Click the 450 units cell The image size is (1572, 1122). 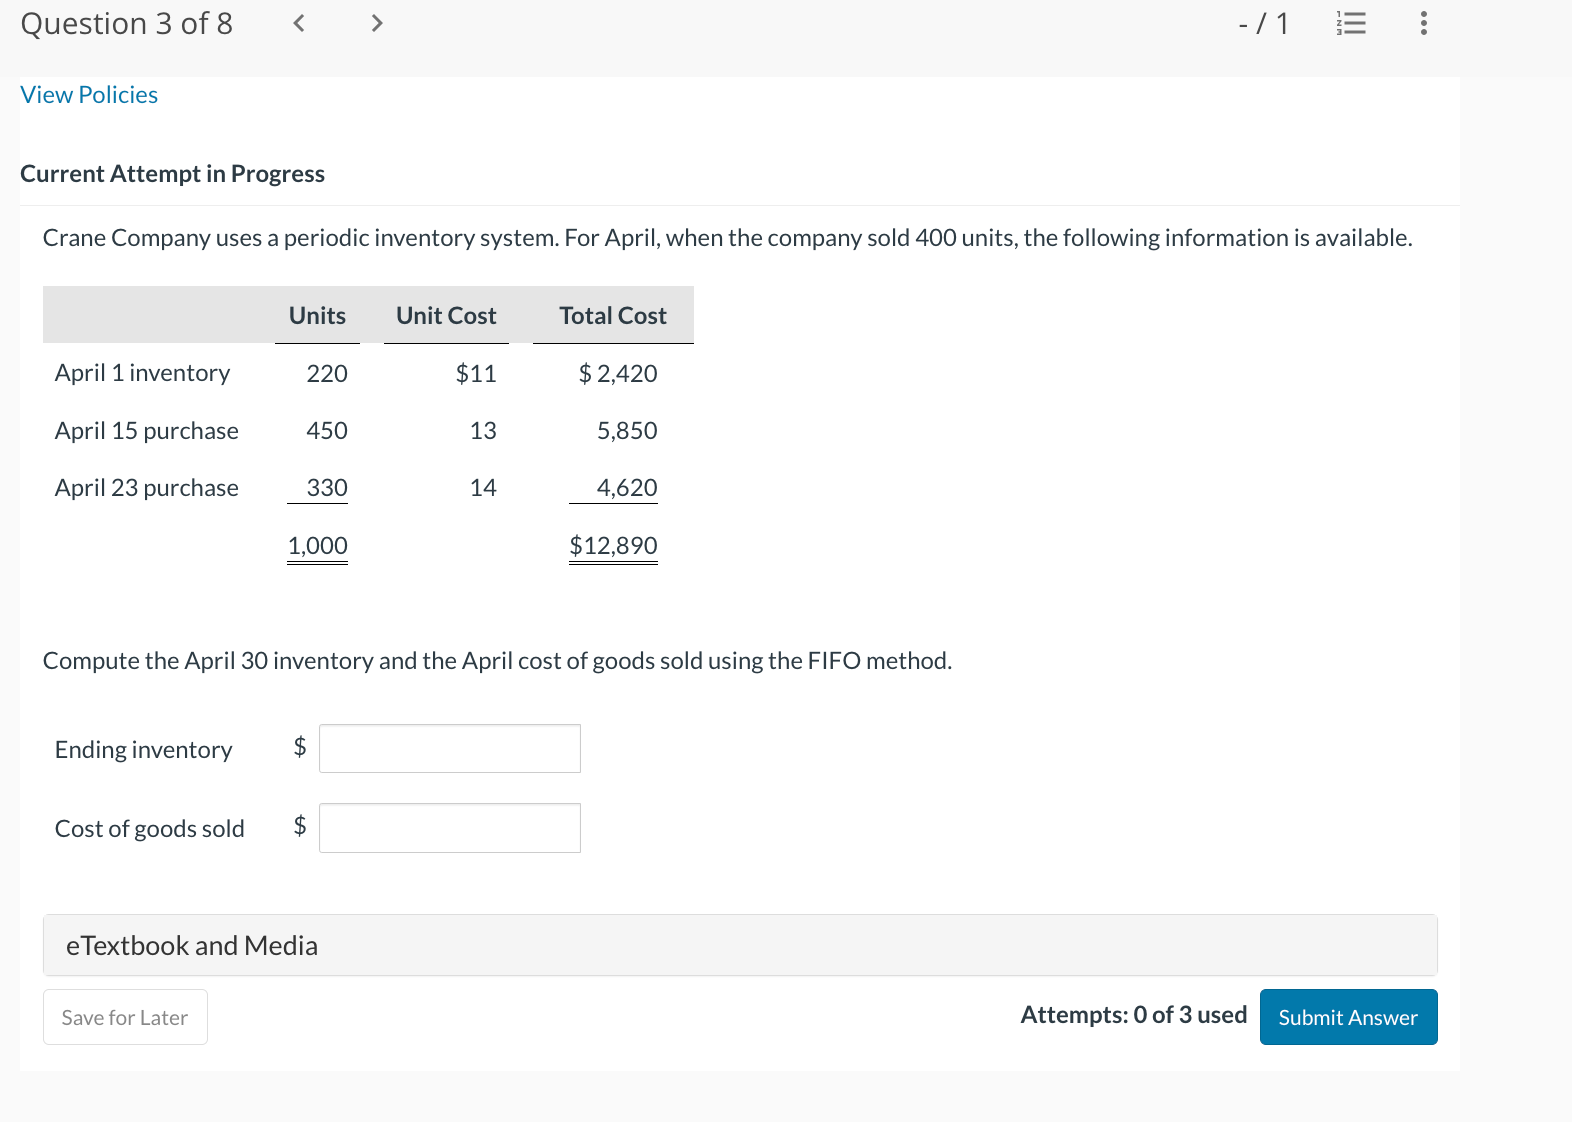[327, 431]
